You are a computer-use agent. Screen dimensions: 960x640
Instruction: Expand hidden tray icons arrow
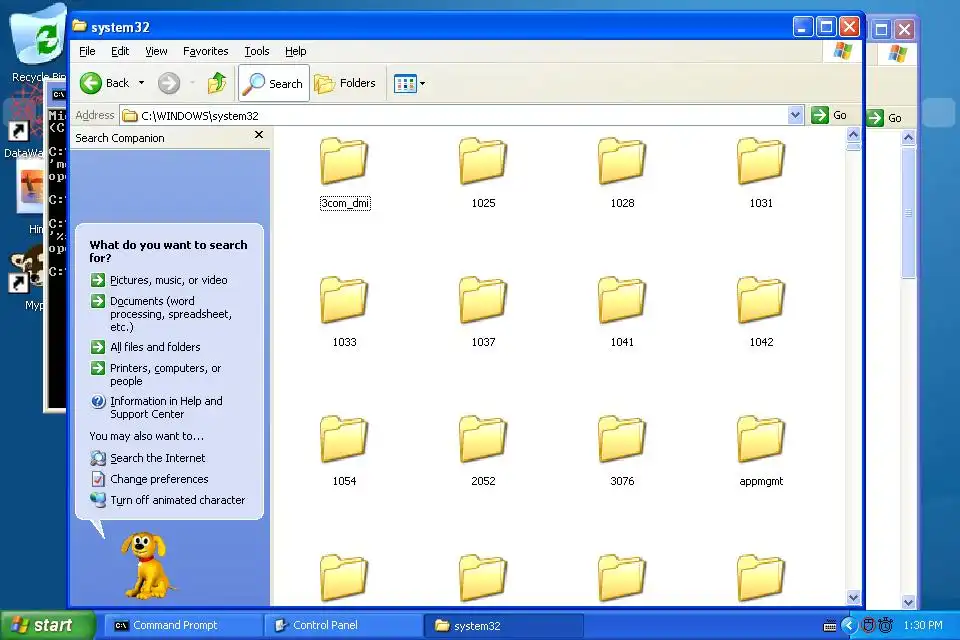pyautogui.click(x=849, y=625)
